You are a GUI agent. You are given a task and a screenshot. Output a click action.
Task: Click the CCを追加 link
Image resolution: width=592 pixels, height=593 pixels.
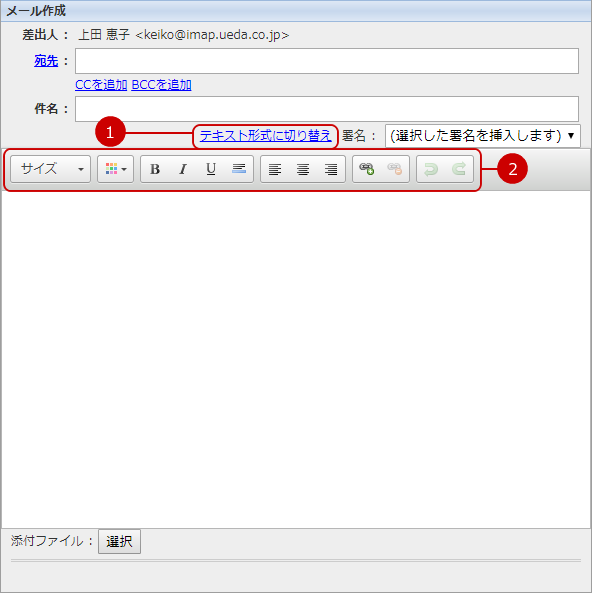[101, 85]
